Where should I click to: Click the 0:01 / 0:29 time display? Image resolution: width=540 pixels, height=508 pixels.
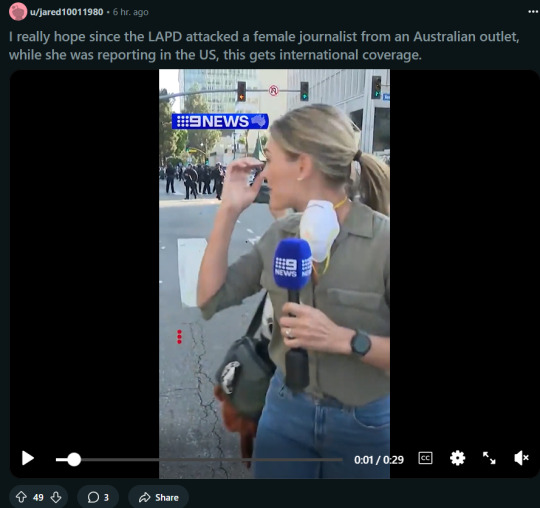(x=379, y=460)
